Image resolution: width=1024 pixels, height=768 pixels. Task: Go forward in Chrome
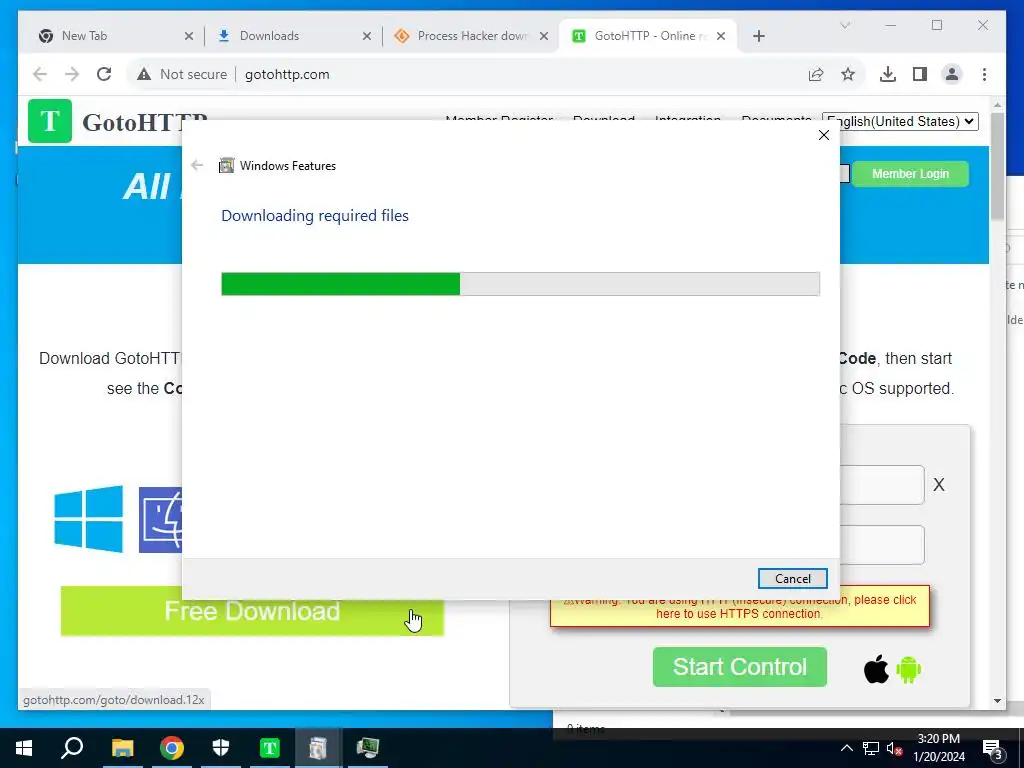tap(72, 74)
